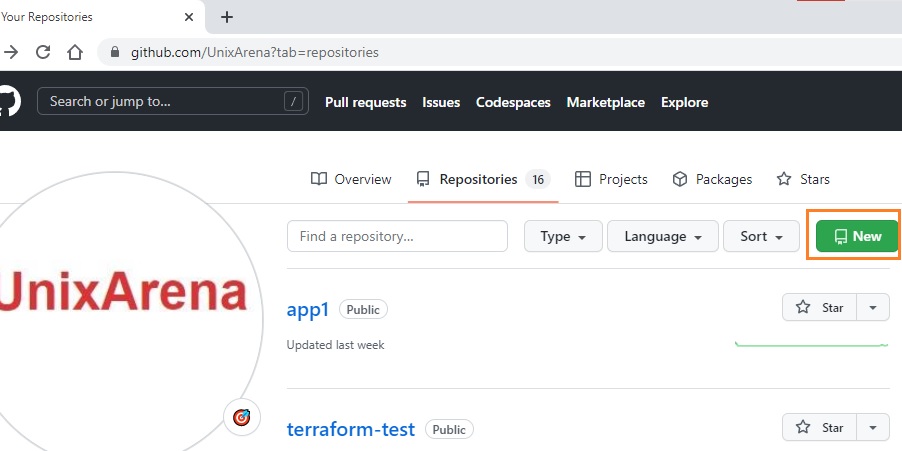Switch to the Projects tab
The height and width of the screenshot is (451, 902).
[x=611, y=179]
